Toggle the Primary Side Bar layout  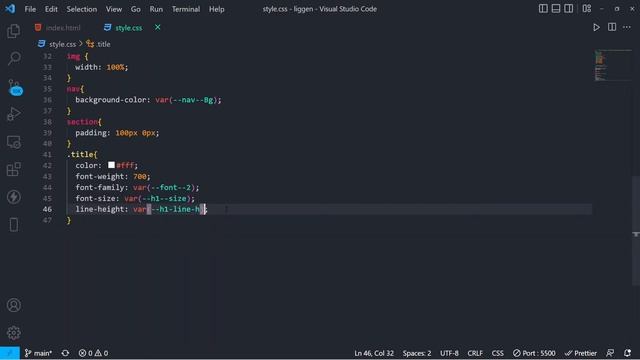[x=543, y=9]
